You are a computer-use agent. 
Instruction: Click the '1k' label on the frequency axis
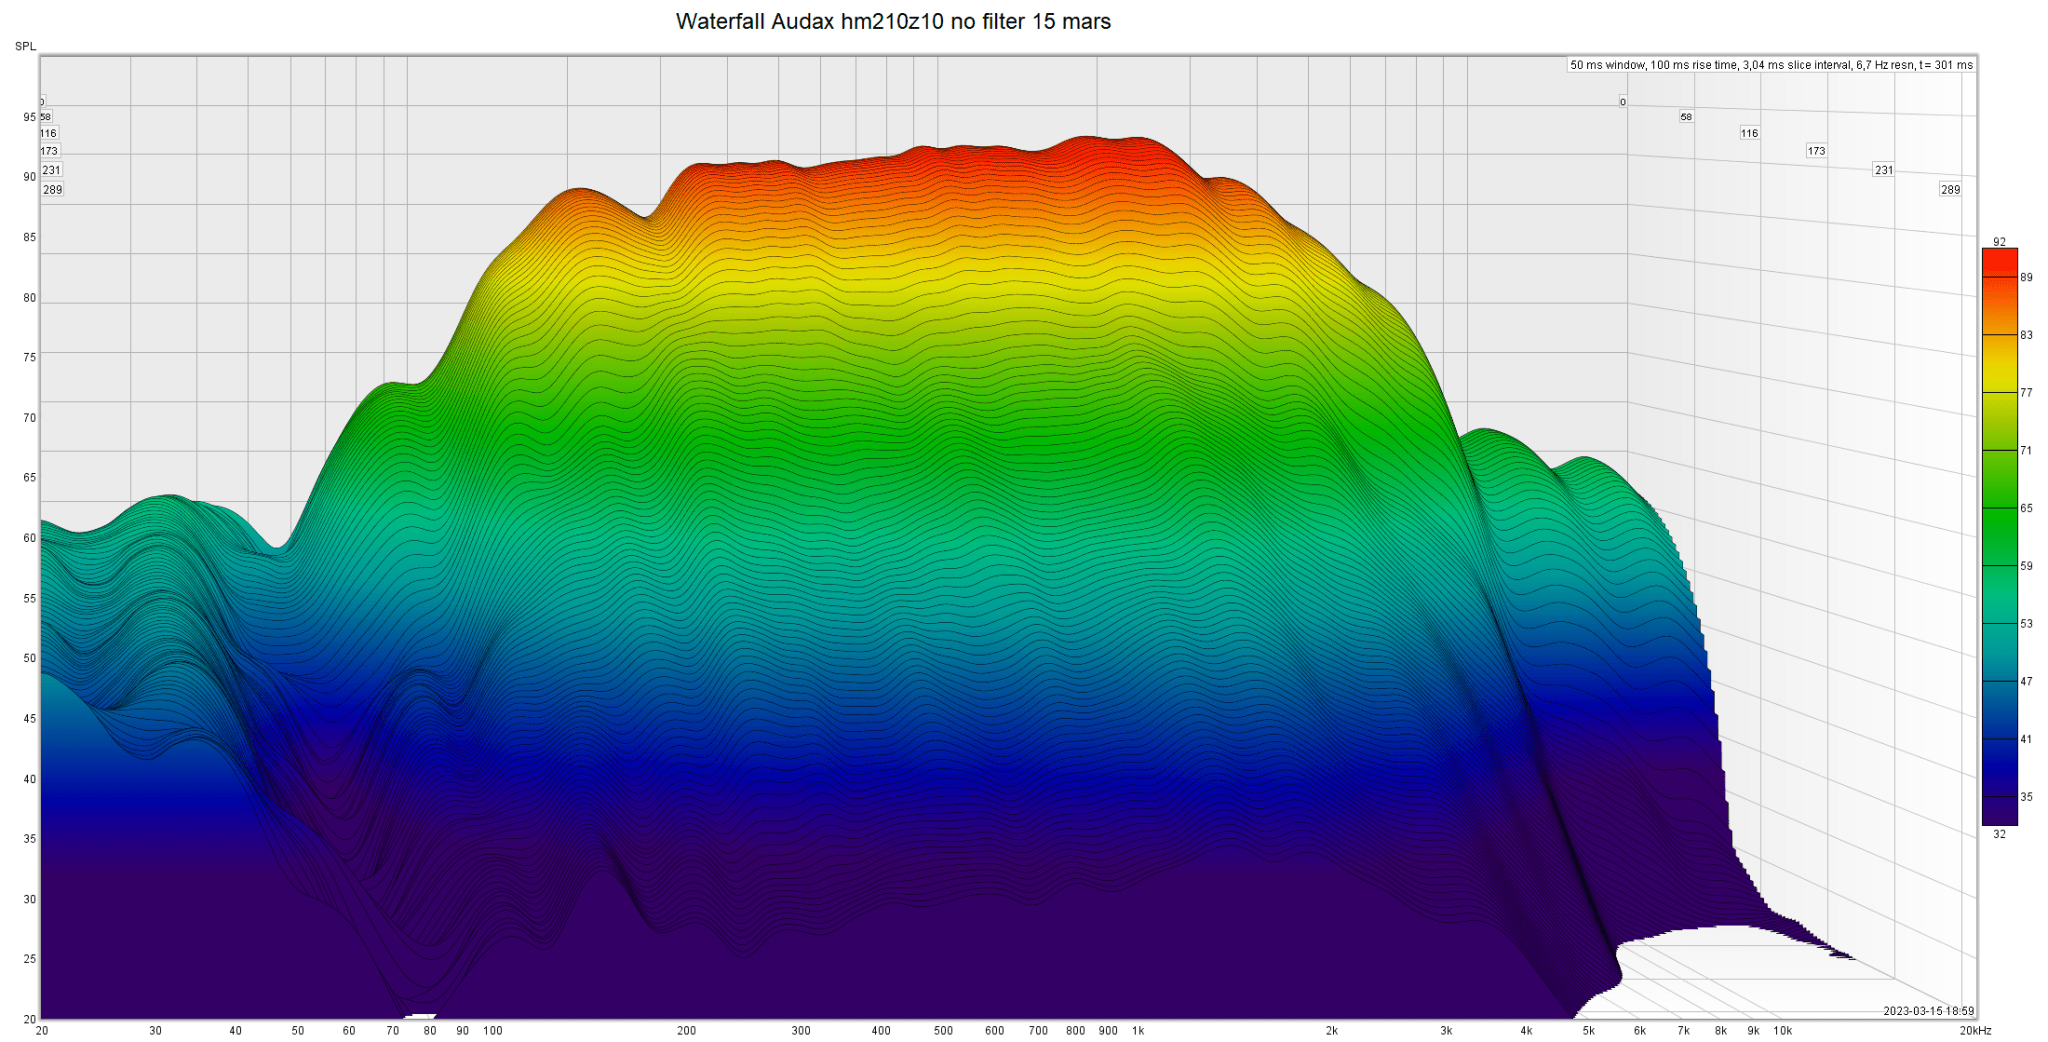tap(1138, 1031)
